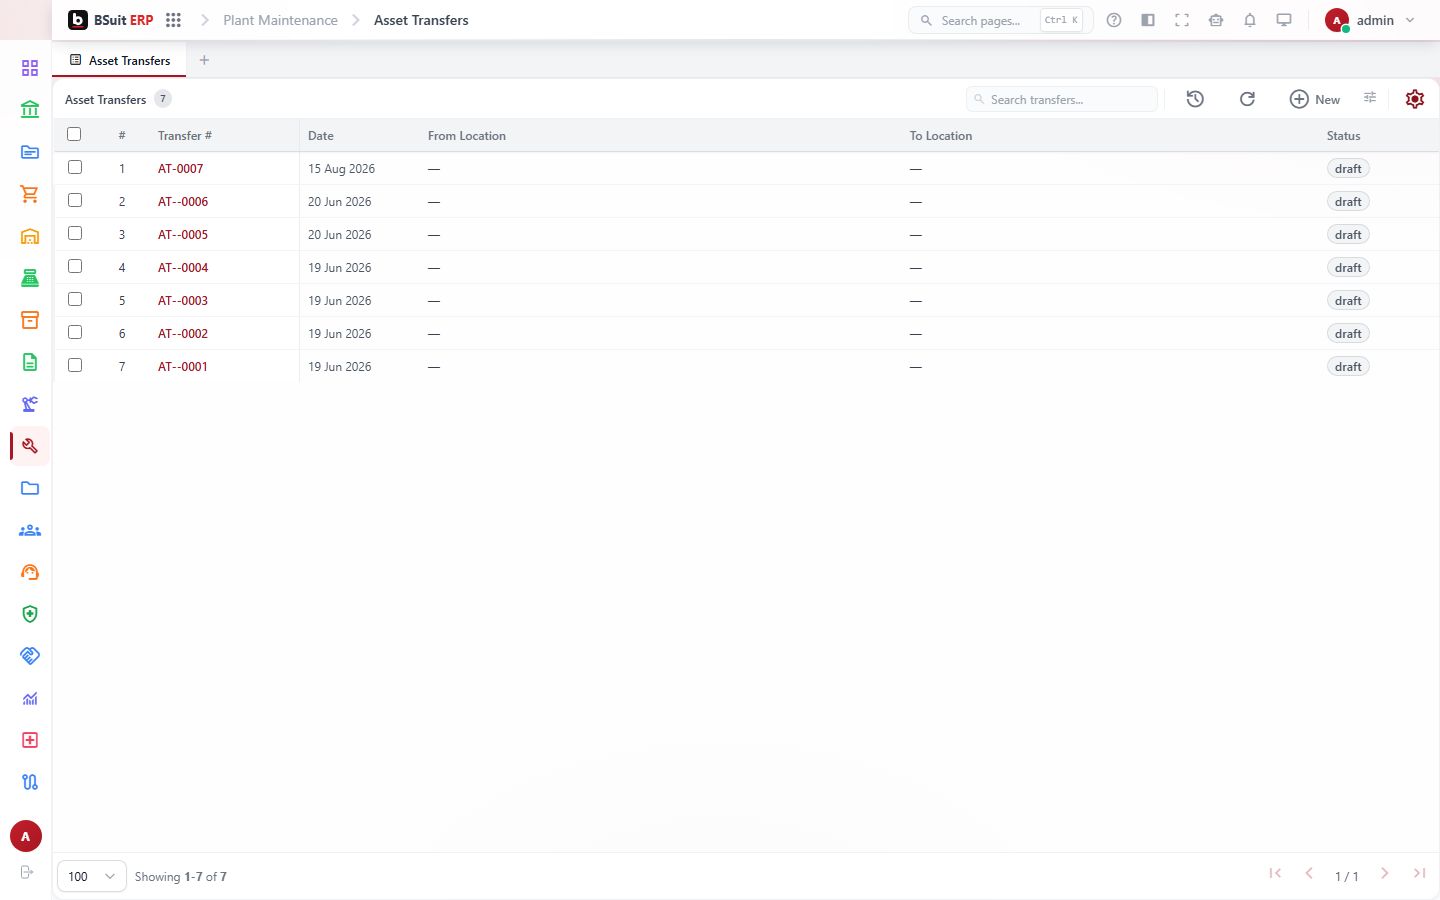Open the people group module in sidebar

click(30, 530)
